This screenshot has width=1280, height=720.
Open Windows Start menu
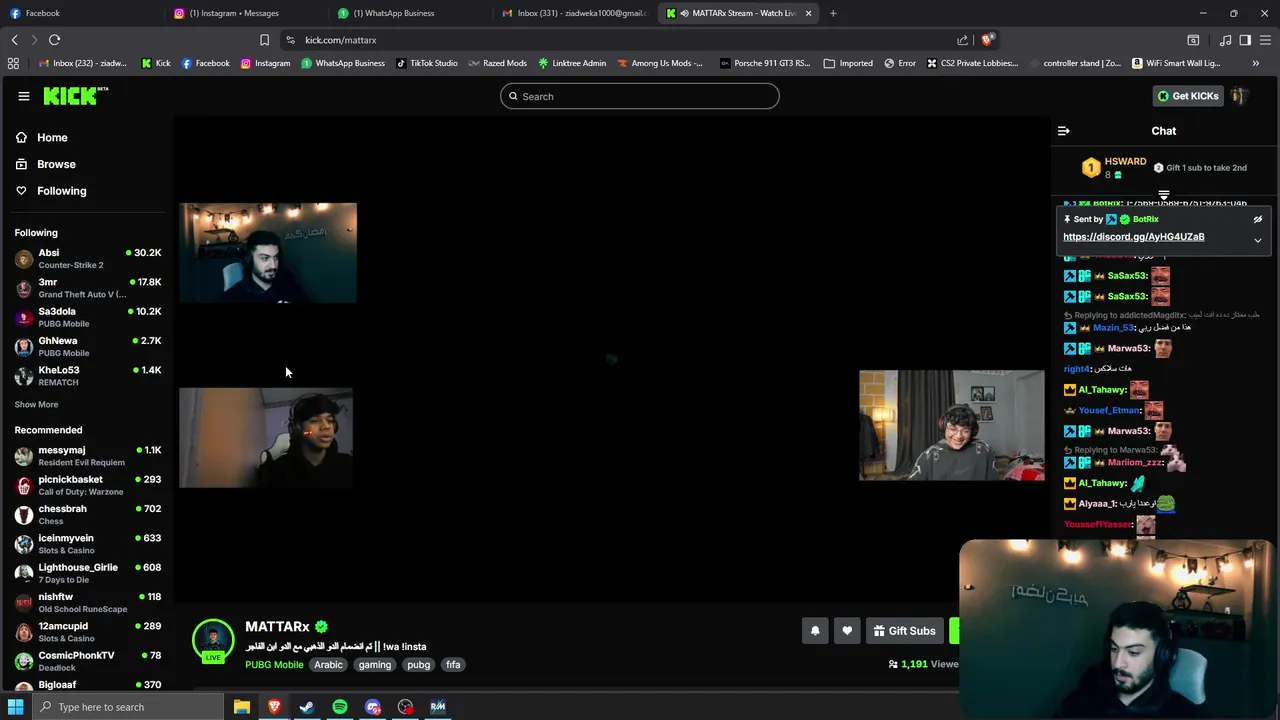tap(15, 707)
